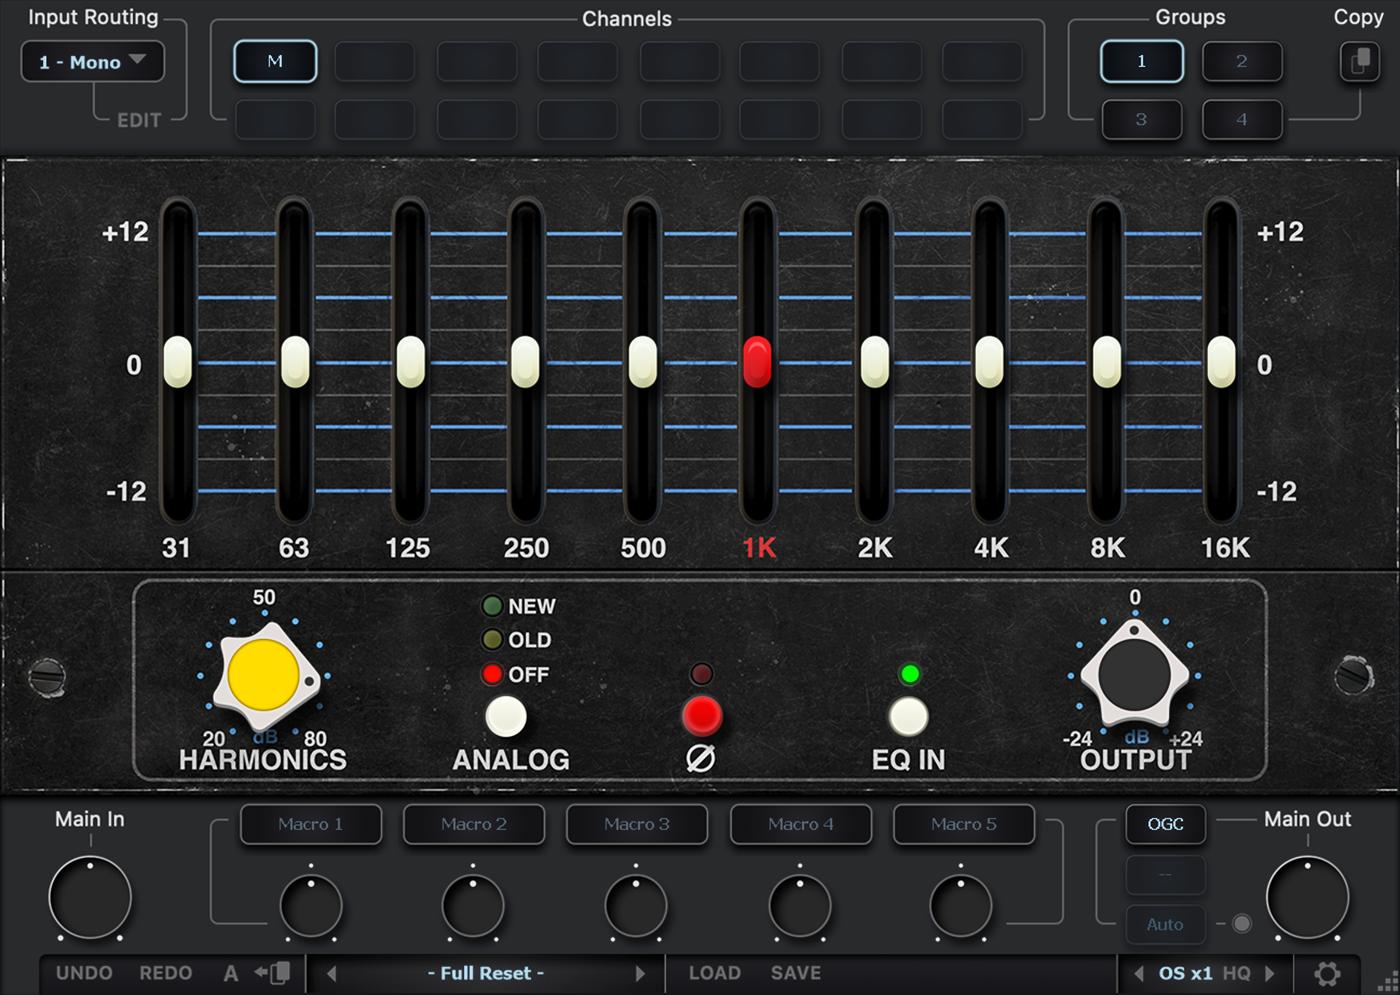Click the Main Out knob

pyautogui.click(x=1307, y=897)
